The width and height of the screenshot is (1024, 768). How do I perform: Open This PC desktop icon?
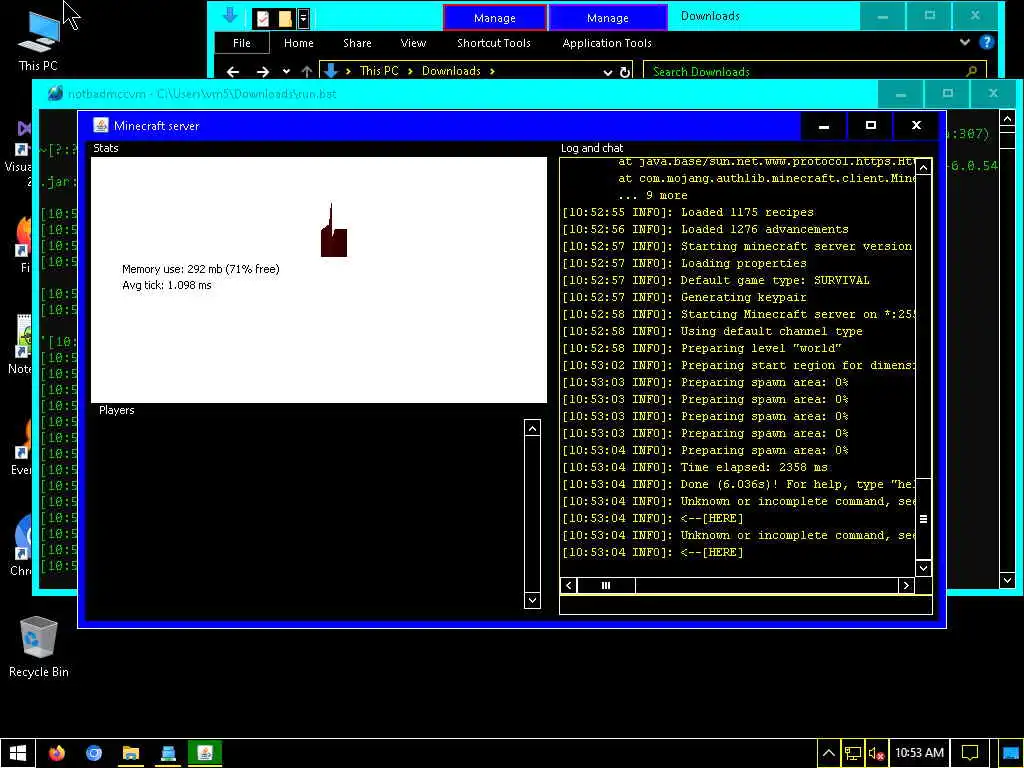tap(38, 40)
